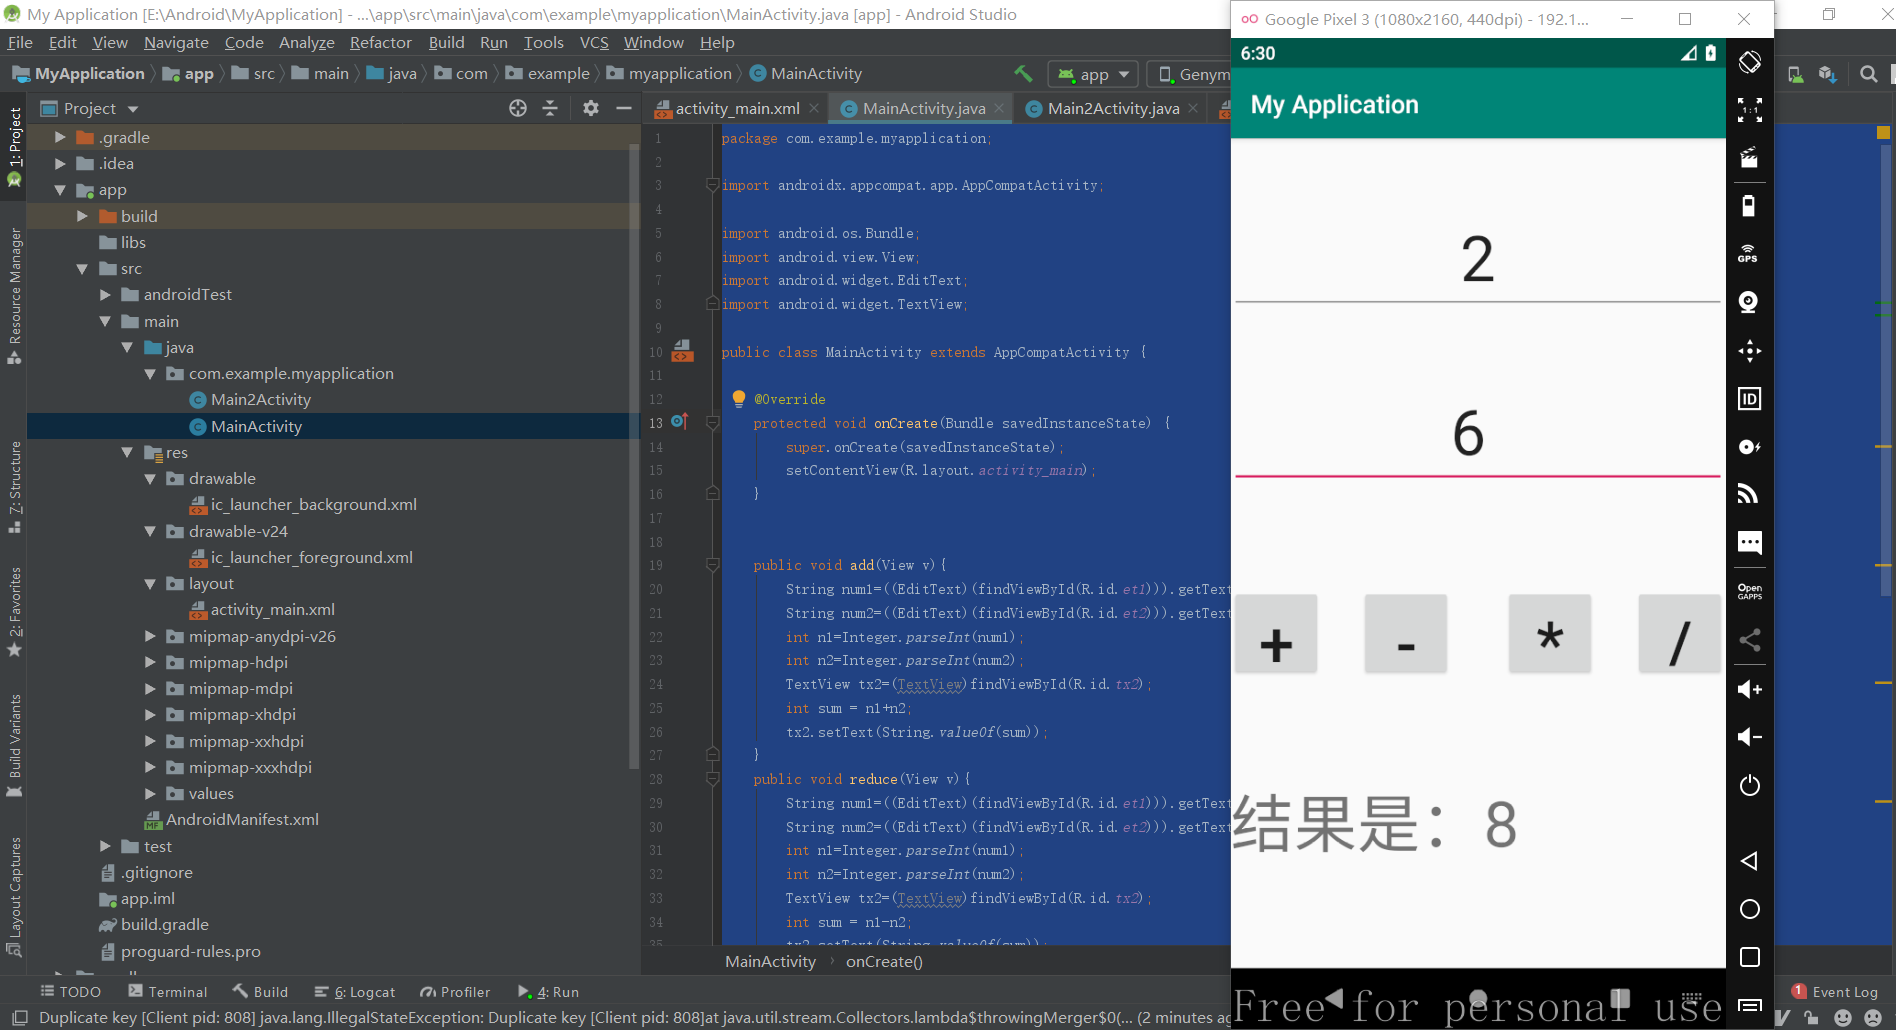Open the emulator battery widget
The image size is (1896, 1030).
tap(1750, 206)
